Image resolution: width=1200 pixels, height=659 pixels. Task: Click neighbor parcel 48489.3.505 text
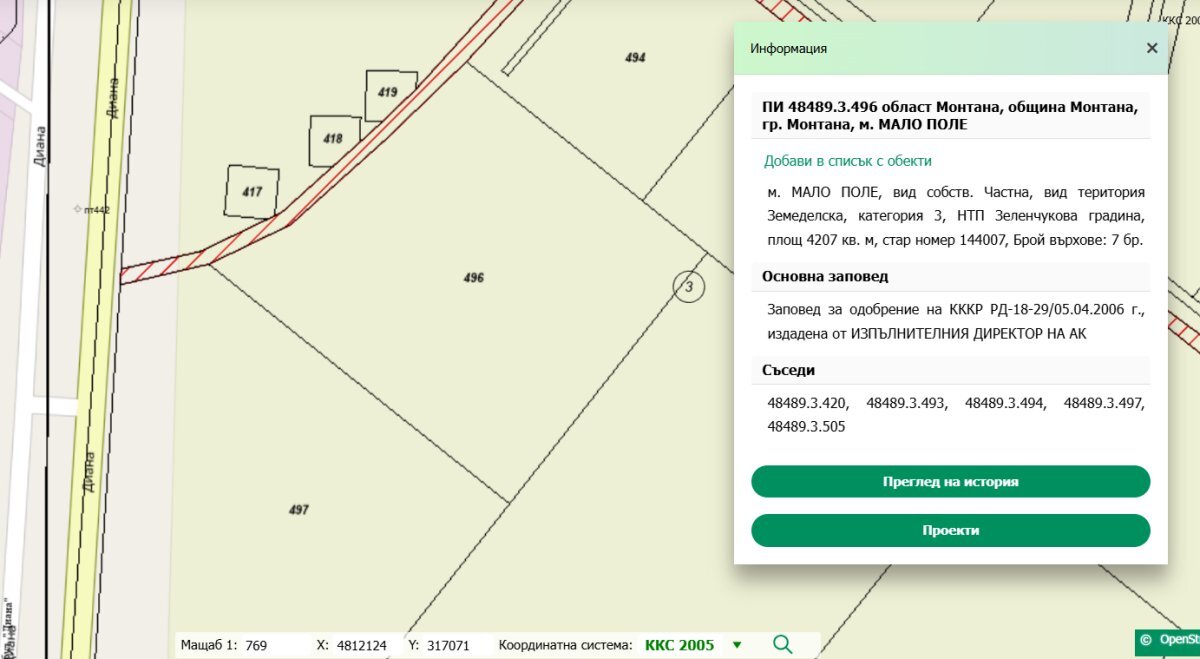click(807, 427)
